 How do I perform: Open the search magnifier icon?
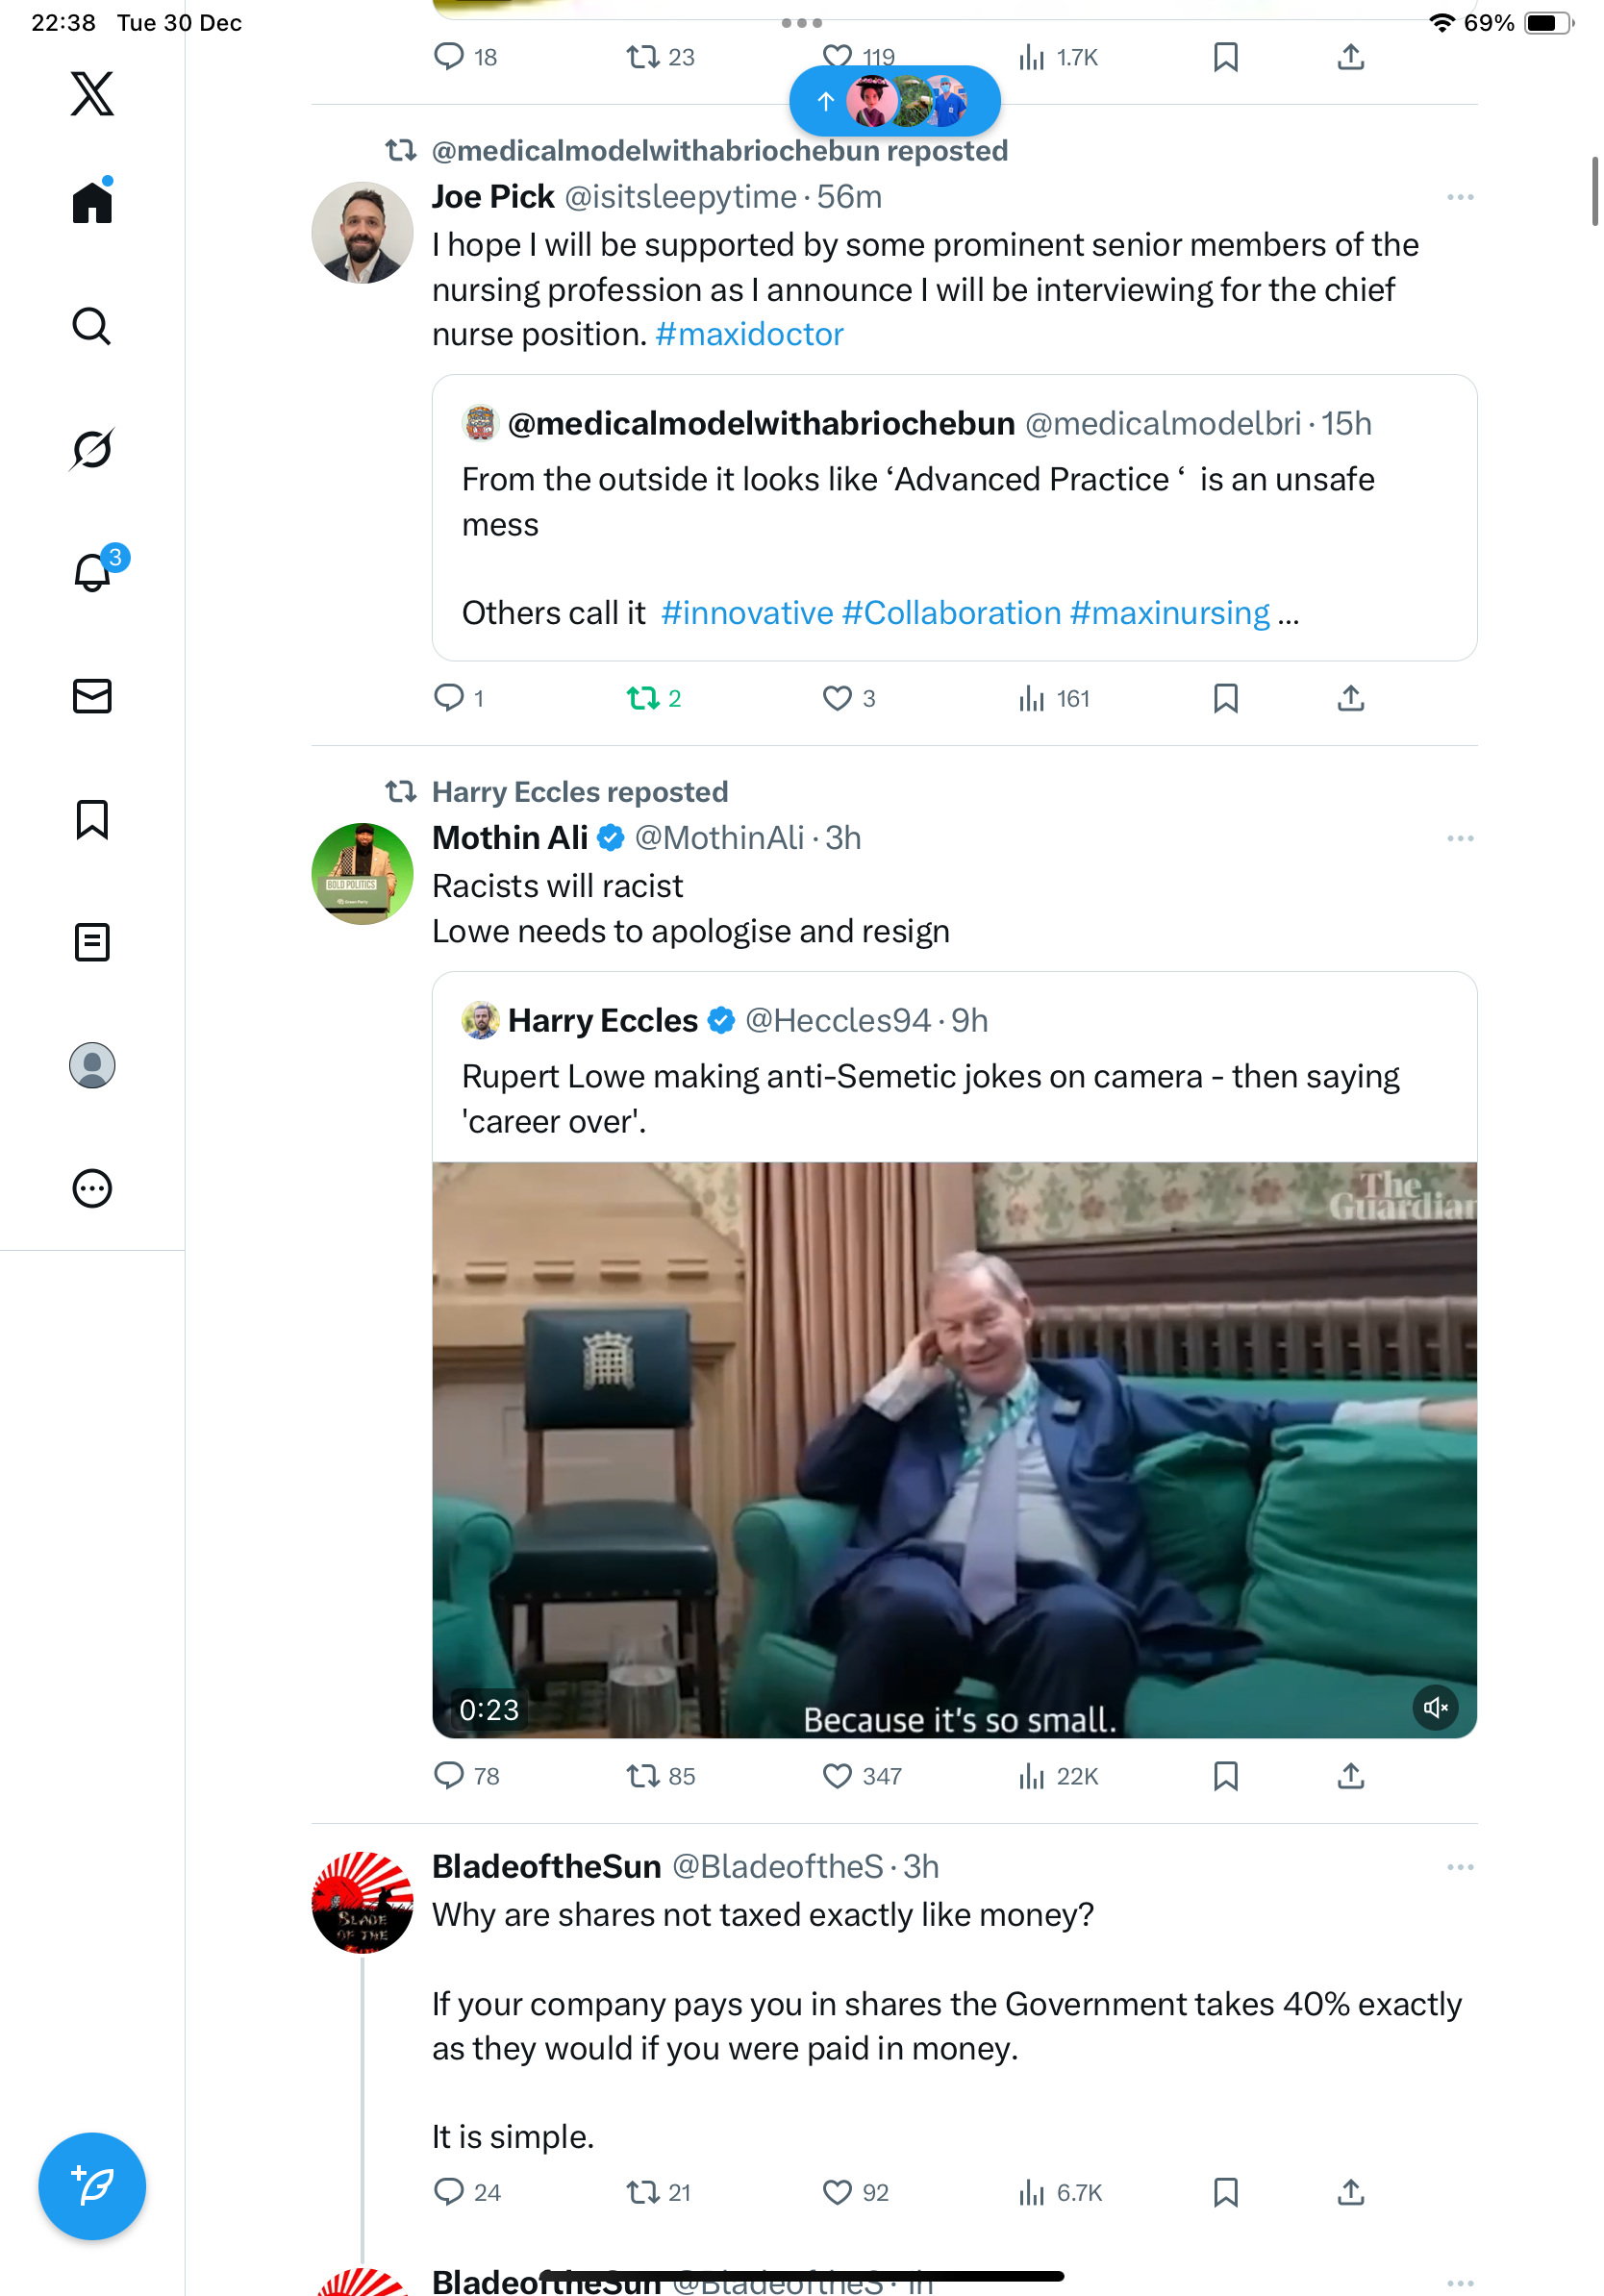[92, 326]
